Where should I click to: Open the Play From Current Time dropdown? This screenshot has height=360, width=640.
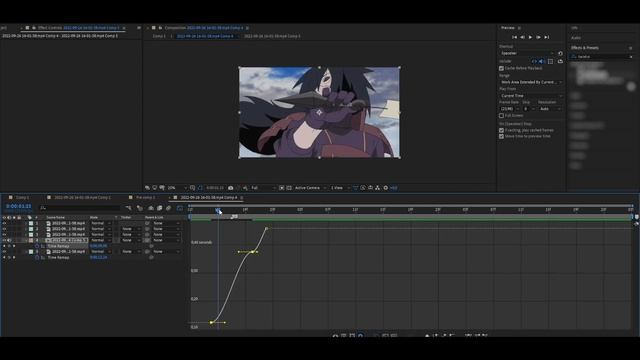[531, 96]
